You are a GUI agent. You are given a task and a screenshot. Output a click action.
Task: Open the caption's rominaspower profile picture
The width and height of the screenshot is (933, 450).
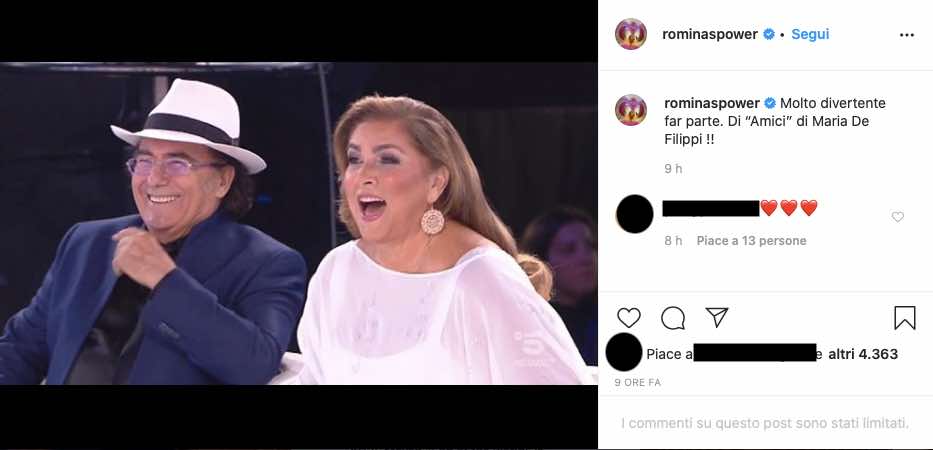point(633,111)
